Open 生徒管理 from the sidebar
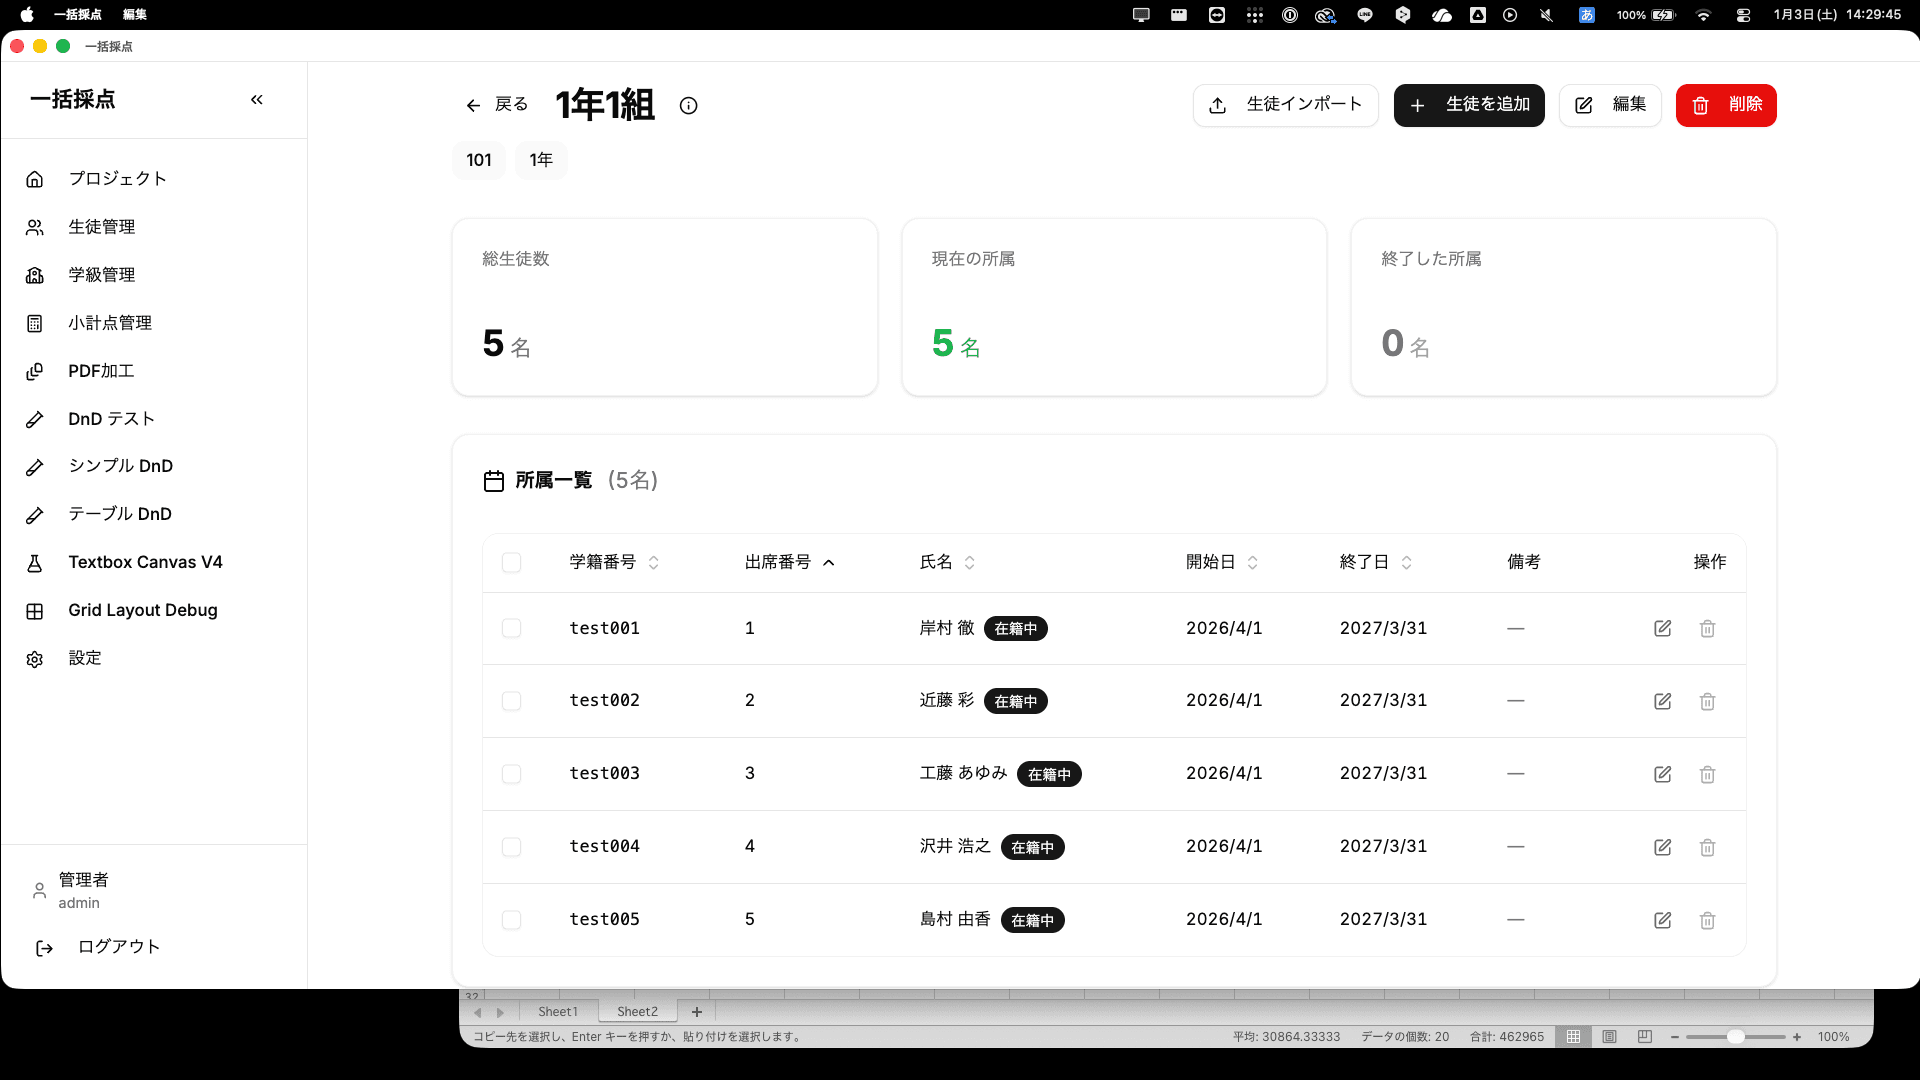This screenshot has height=1080, width=1920. pos(101,227)
